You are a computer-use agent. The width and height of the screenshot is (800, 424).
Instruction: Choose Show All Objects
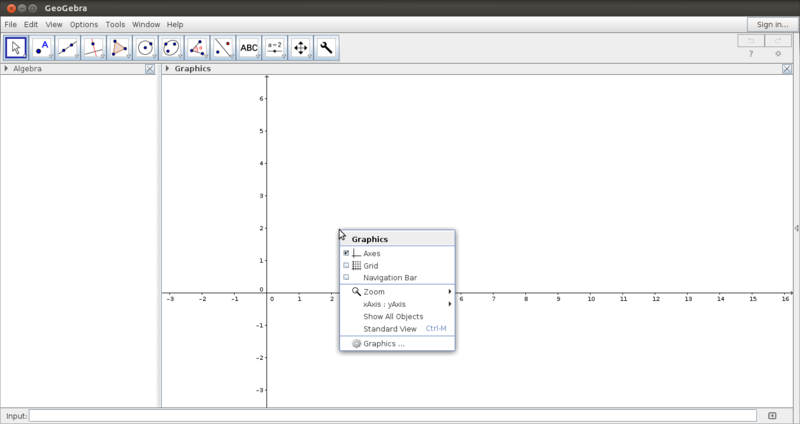coord(397,316)
